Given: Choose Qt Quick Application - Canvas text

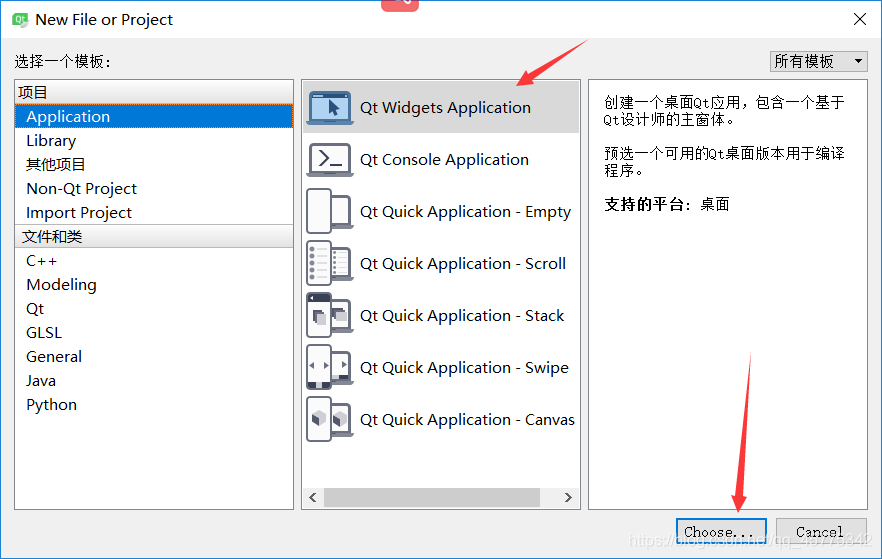Looking at the screenshot, I should tap(467, 420).
